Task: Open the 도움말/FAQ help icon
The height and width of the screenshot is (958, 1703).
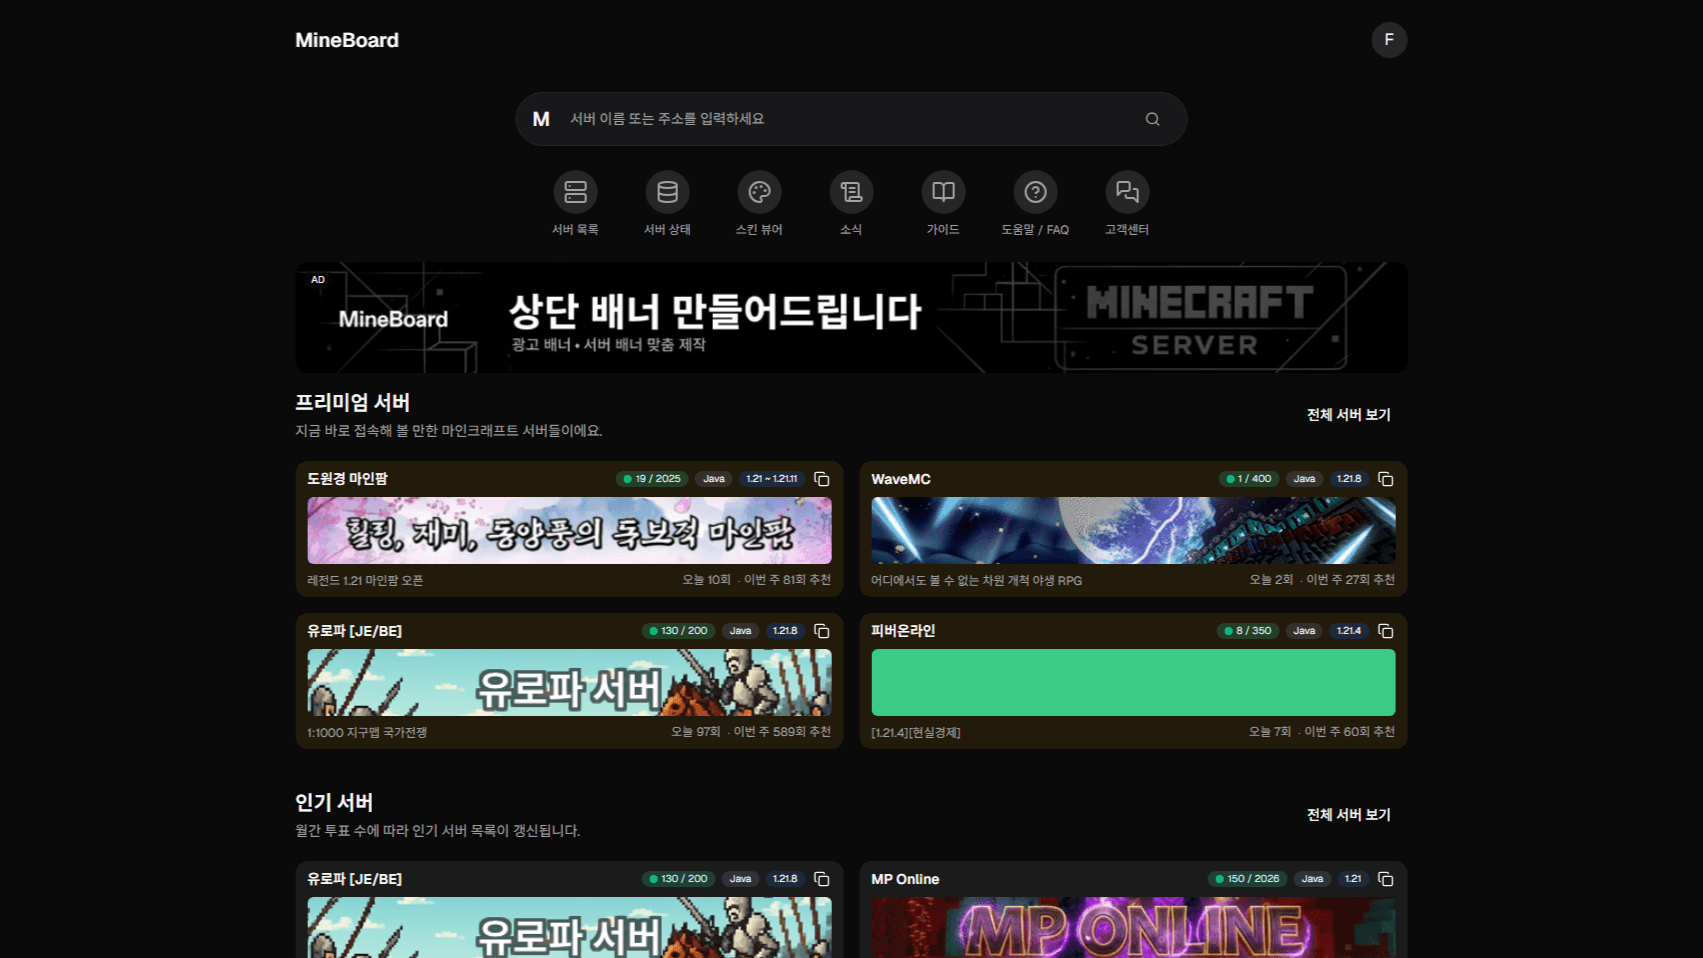Action: [x=1035, y=193]
